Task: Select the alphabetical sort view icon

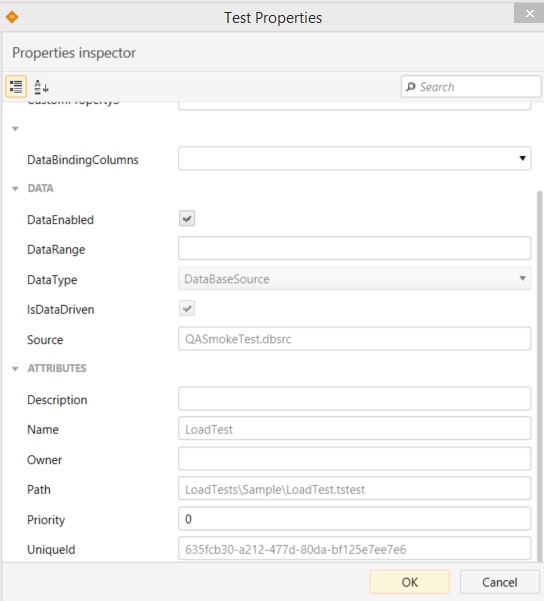Action: [x=41, y=87]
